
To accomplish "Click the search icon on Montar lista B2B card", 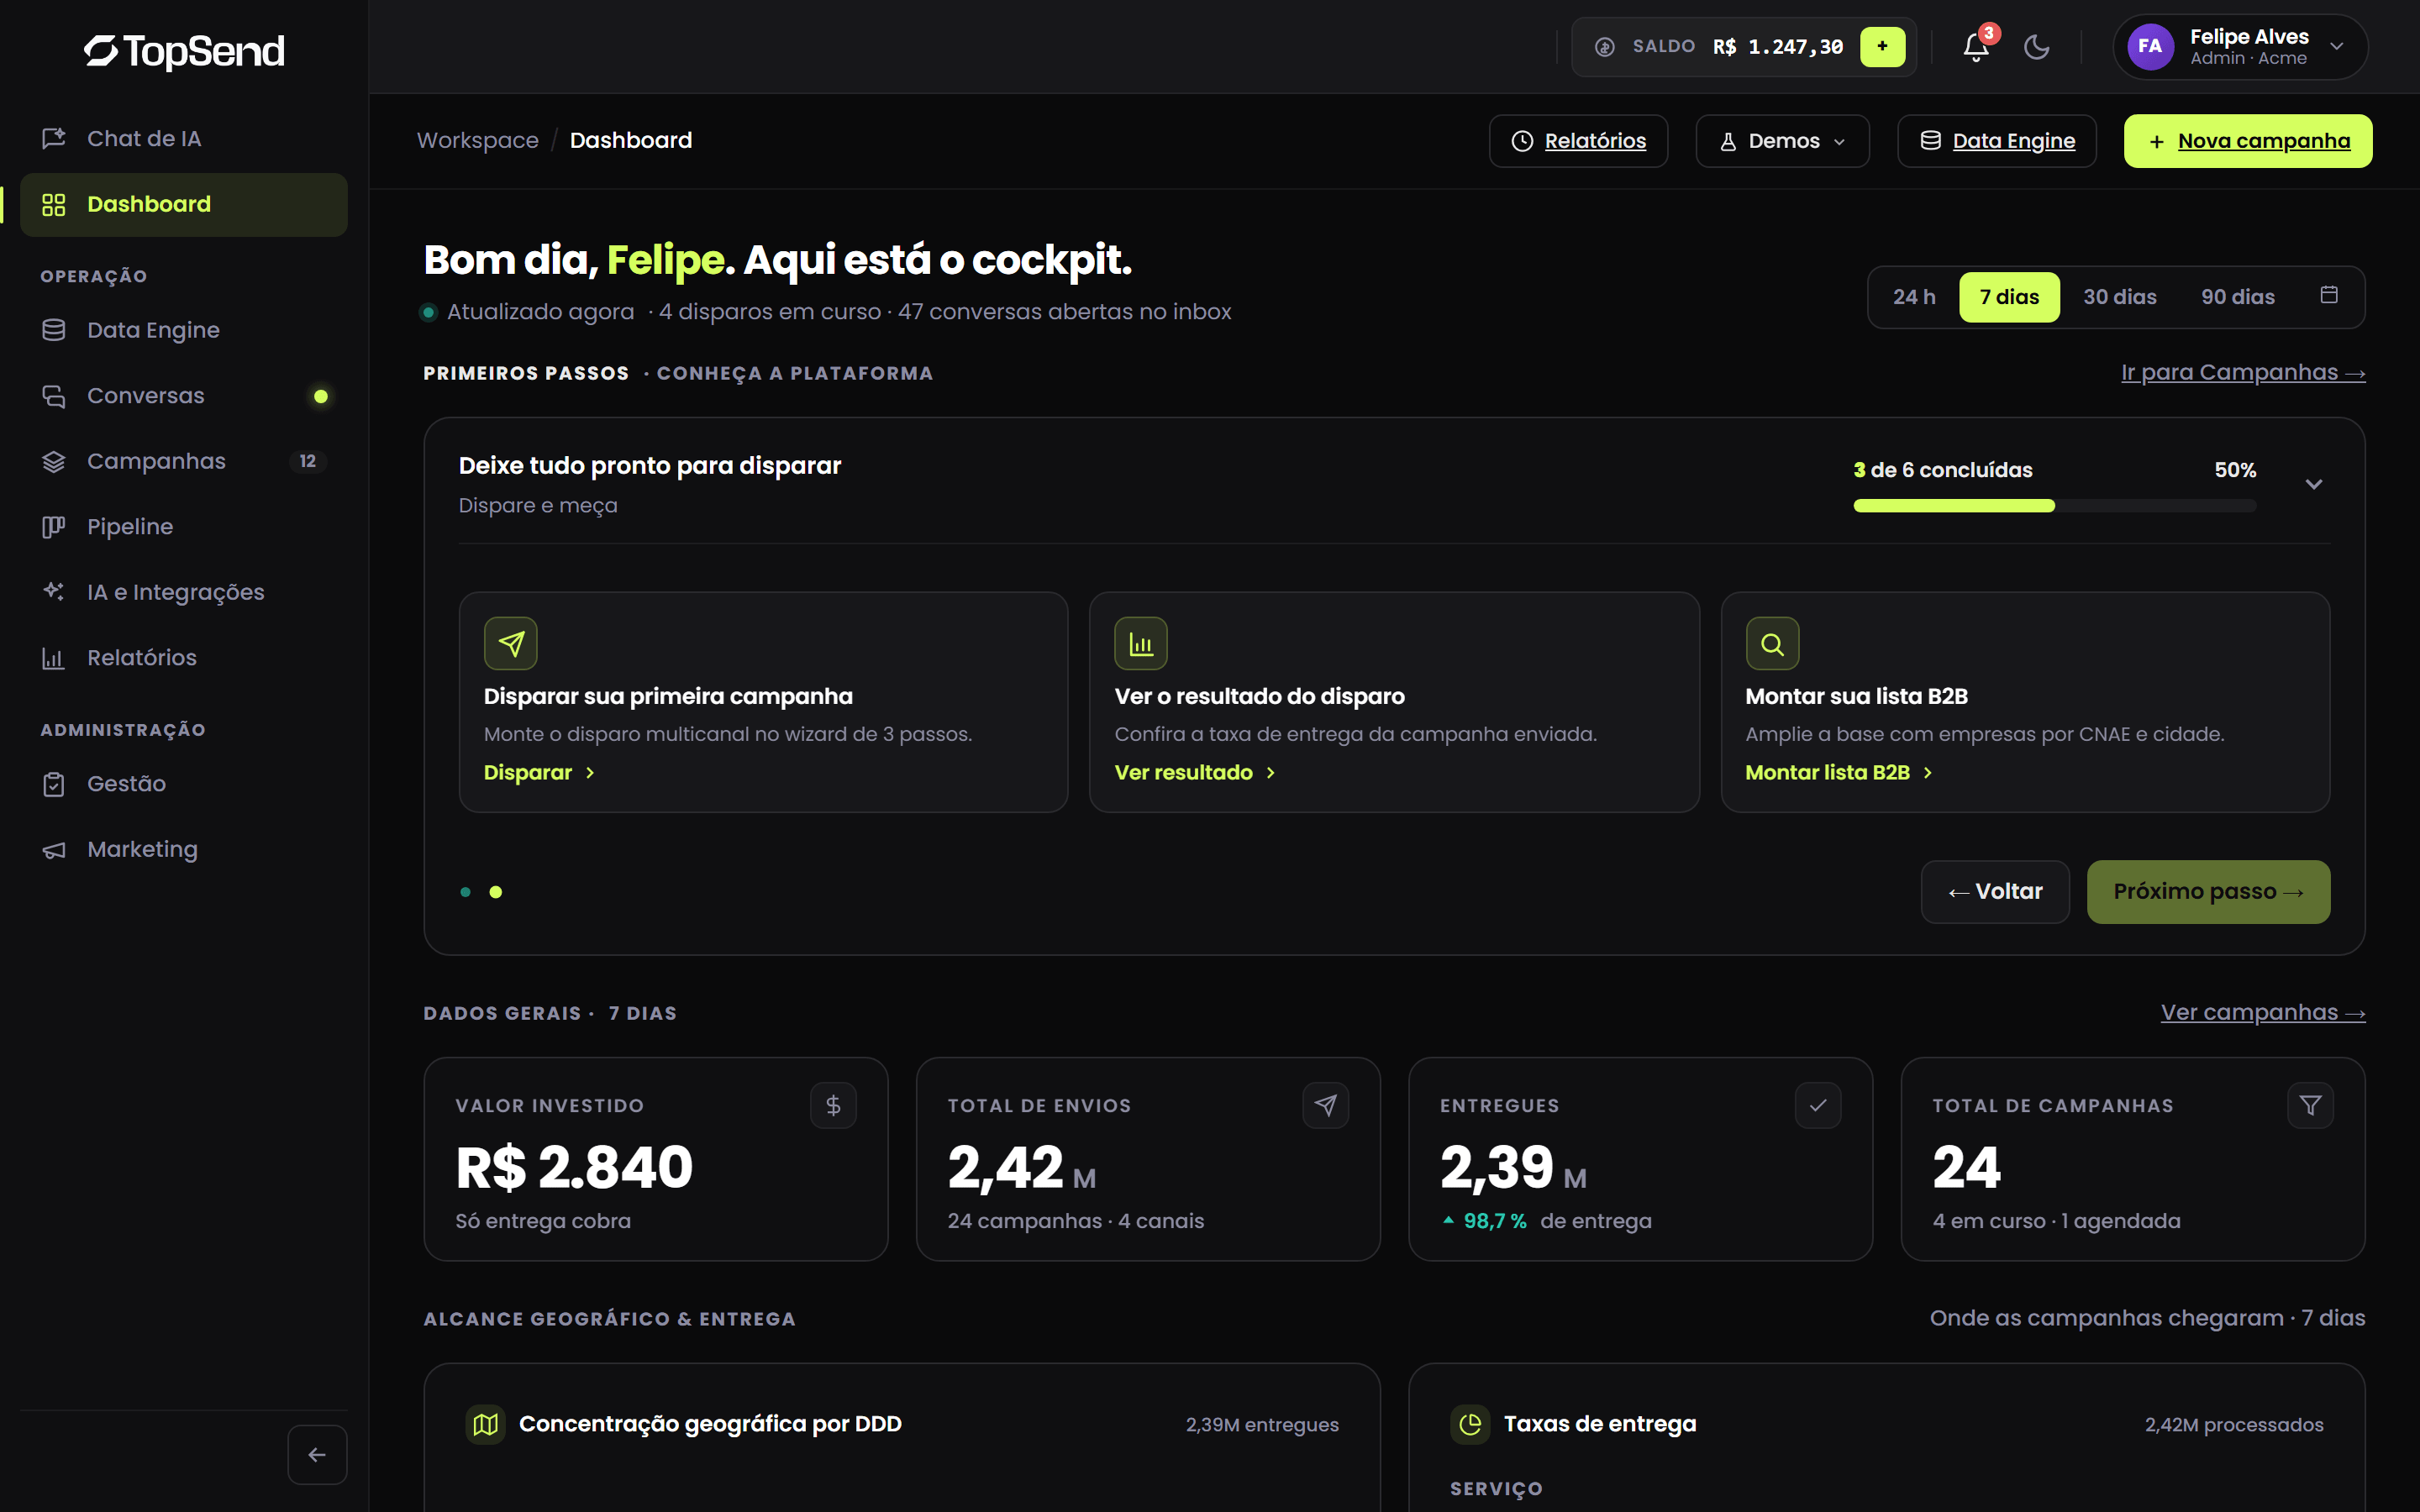I will coord(1772,643).
